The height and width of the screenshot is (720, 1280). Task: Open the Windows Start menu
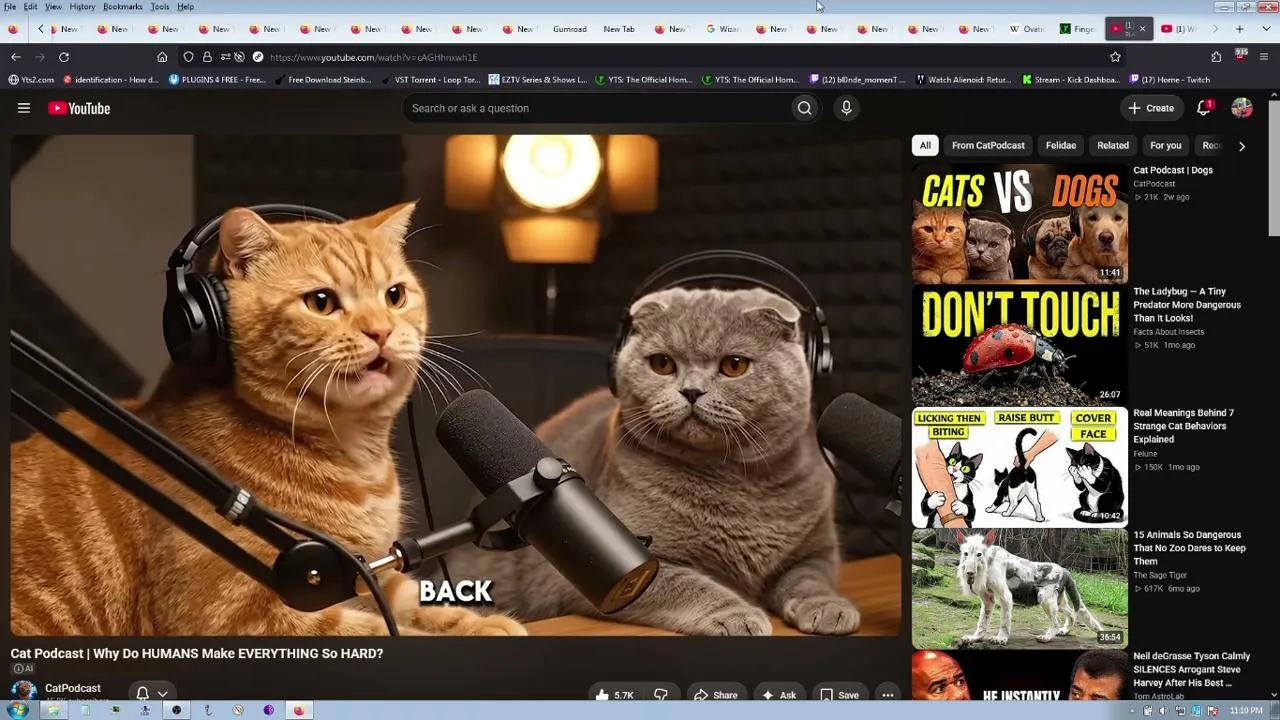point(17,710)
